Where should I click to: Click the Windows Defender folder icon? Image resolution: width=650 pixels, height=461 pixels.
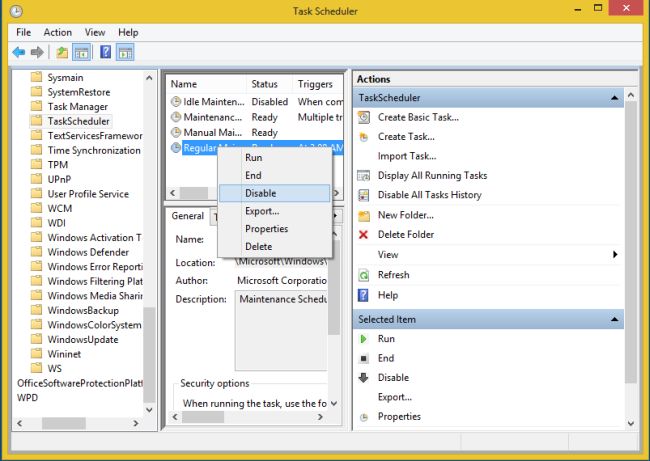pyautogui.click(x=36, y=252)
